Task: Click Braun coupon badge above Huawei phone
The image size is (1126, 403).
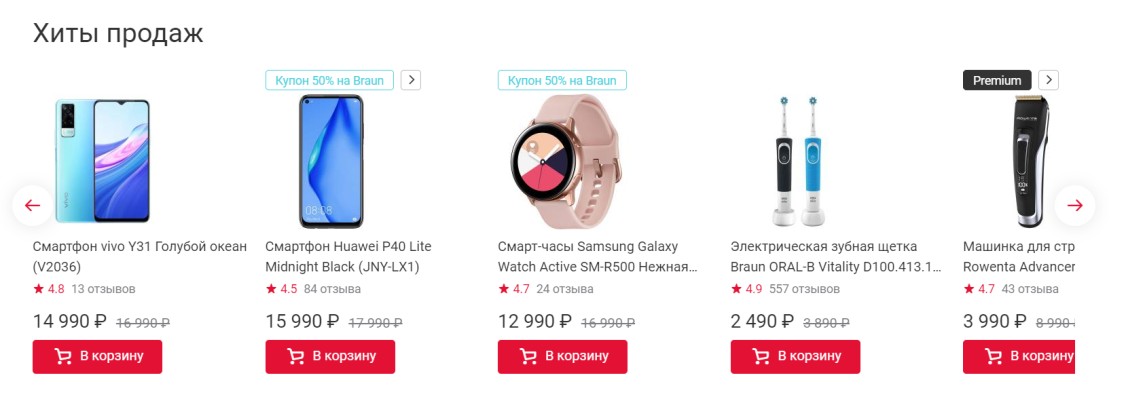Action: point(329,80)
